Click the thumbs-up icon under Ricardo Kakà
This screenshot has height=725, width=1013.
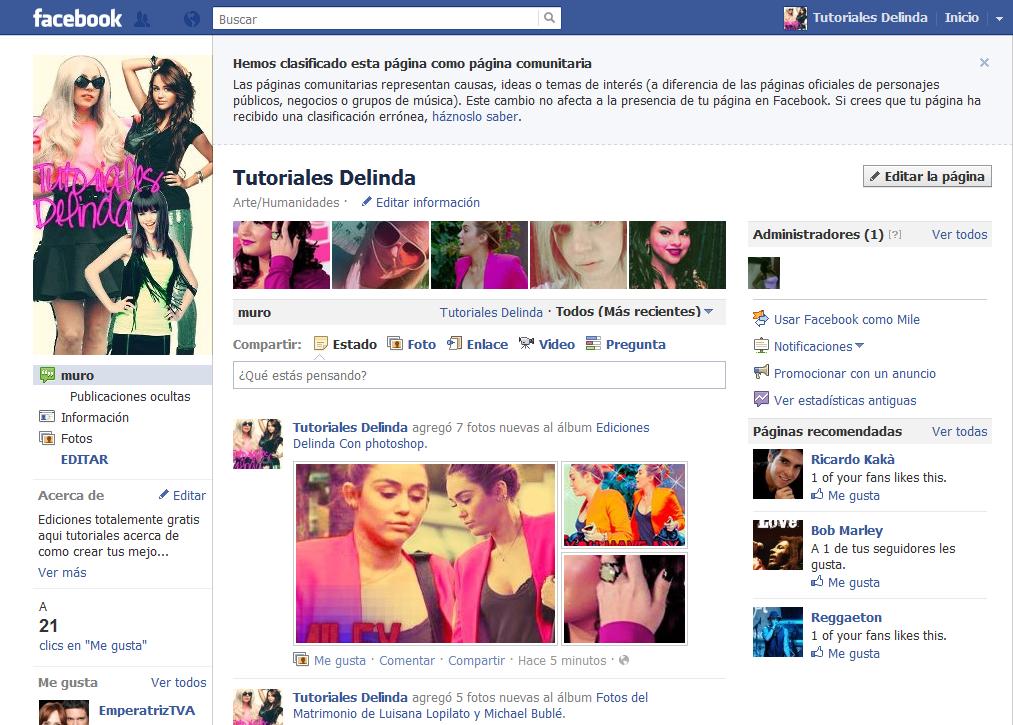pos(817,495)
